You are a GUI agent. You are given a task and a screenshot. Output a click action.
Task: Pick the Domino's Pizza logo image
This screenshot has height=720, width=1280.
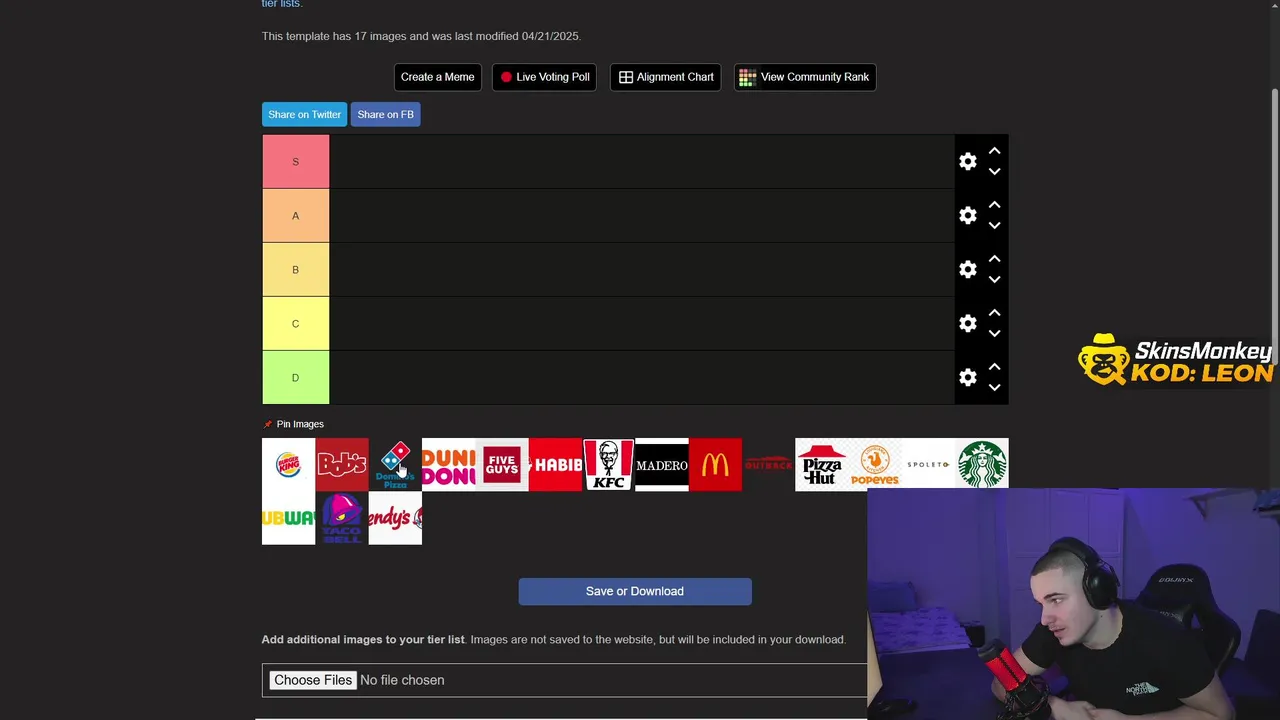pyautogui.click(x=395, y=465)
